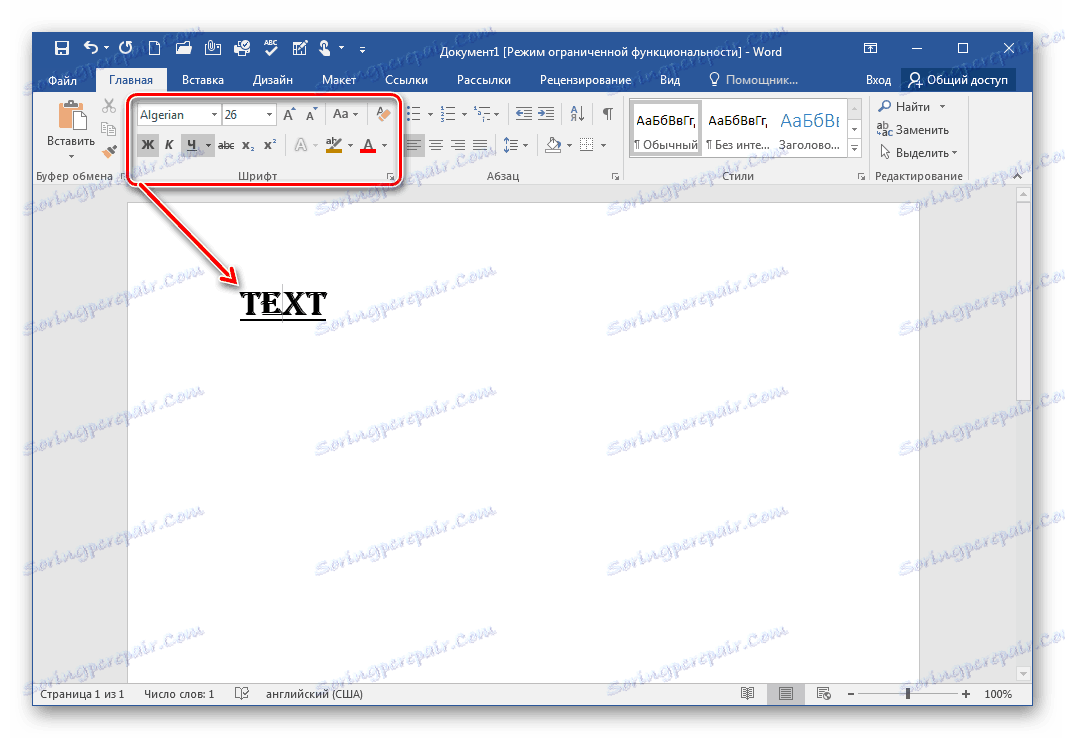The width and height of the screenshot is (1065, 738).
Task: Select the subscript icon
Action: tap(246, 144)
